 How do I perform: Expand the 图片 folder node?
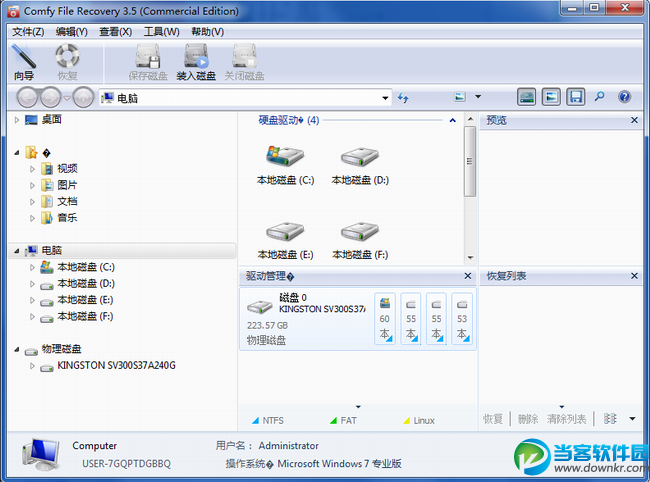click(x=32, y=185)
